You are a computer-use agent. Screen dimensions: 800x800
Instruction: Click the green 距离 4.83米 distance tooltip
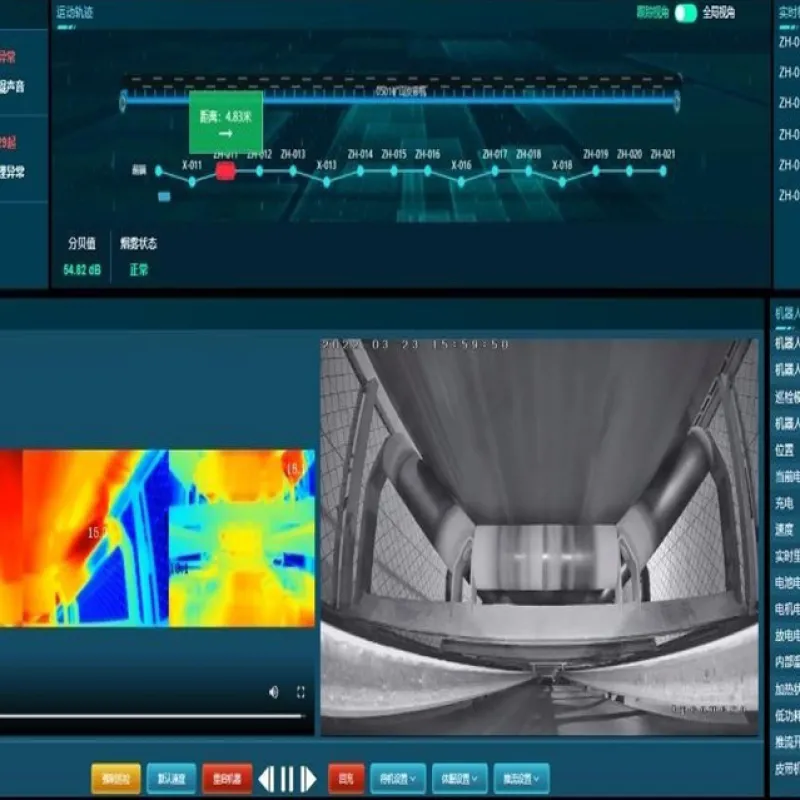[226, 122]
